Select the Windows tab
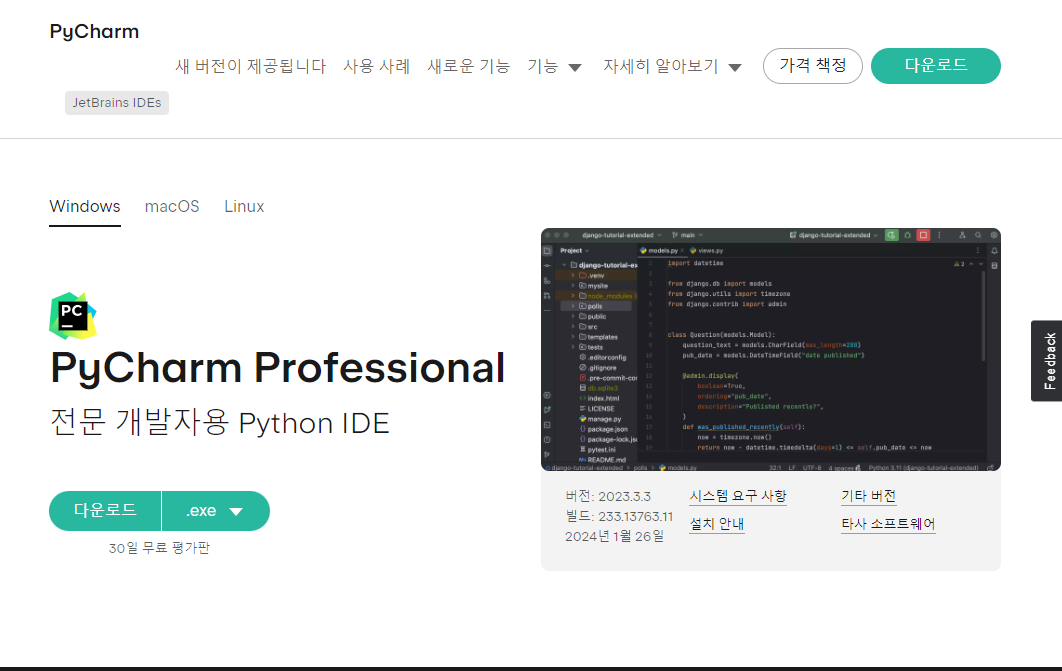 85,207
